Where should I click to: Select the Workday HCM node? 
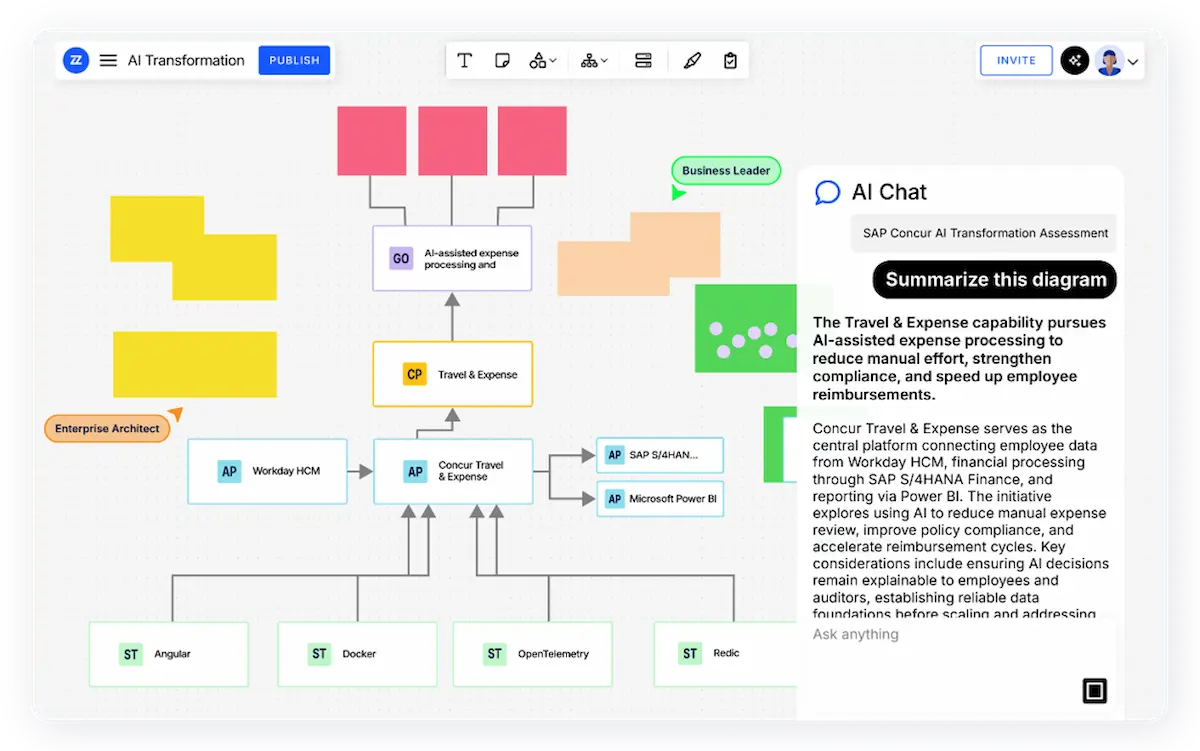pyautogui.click(x=268, y=471)
